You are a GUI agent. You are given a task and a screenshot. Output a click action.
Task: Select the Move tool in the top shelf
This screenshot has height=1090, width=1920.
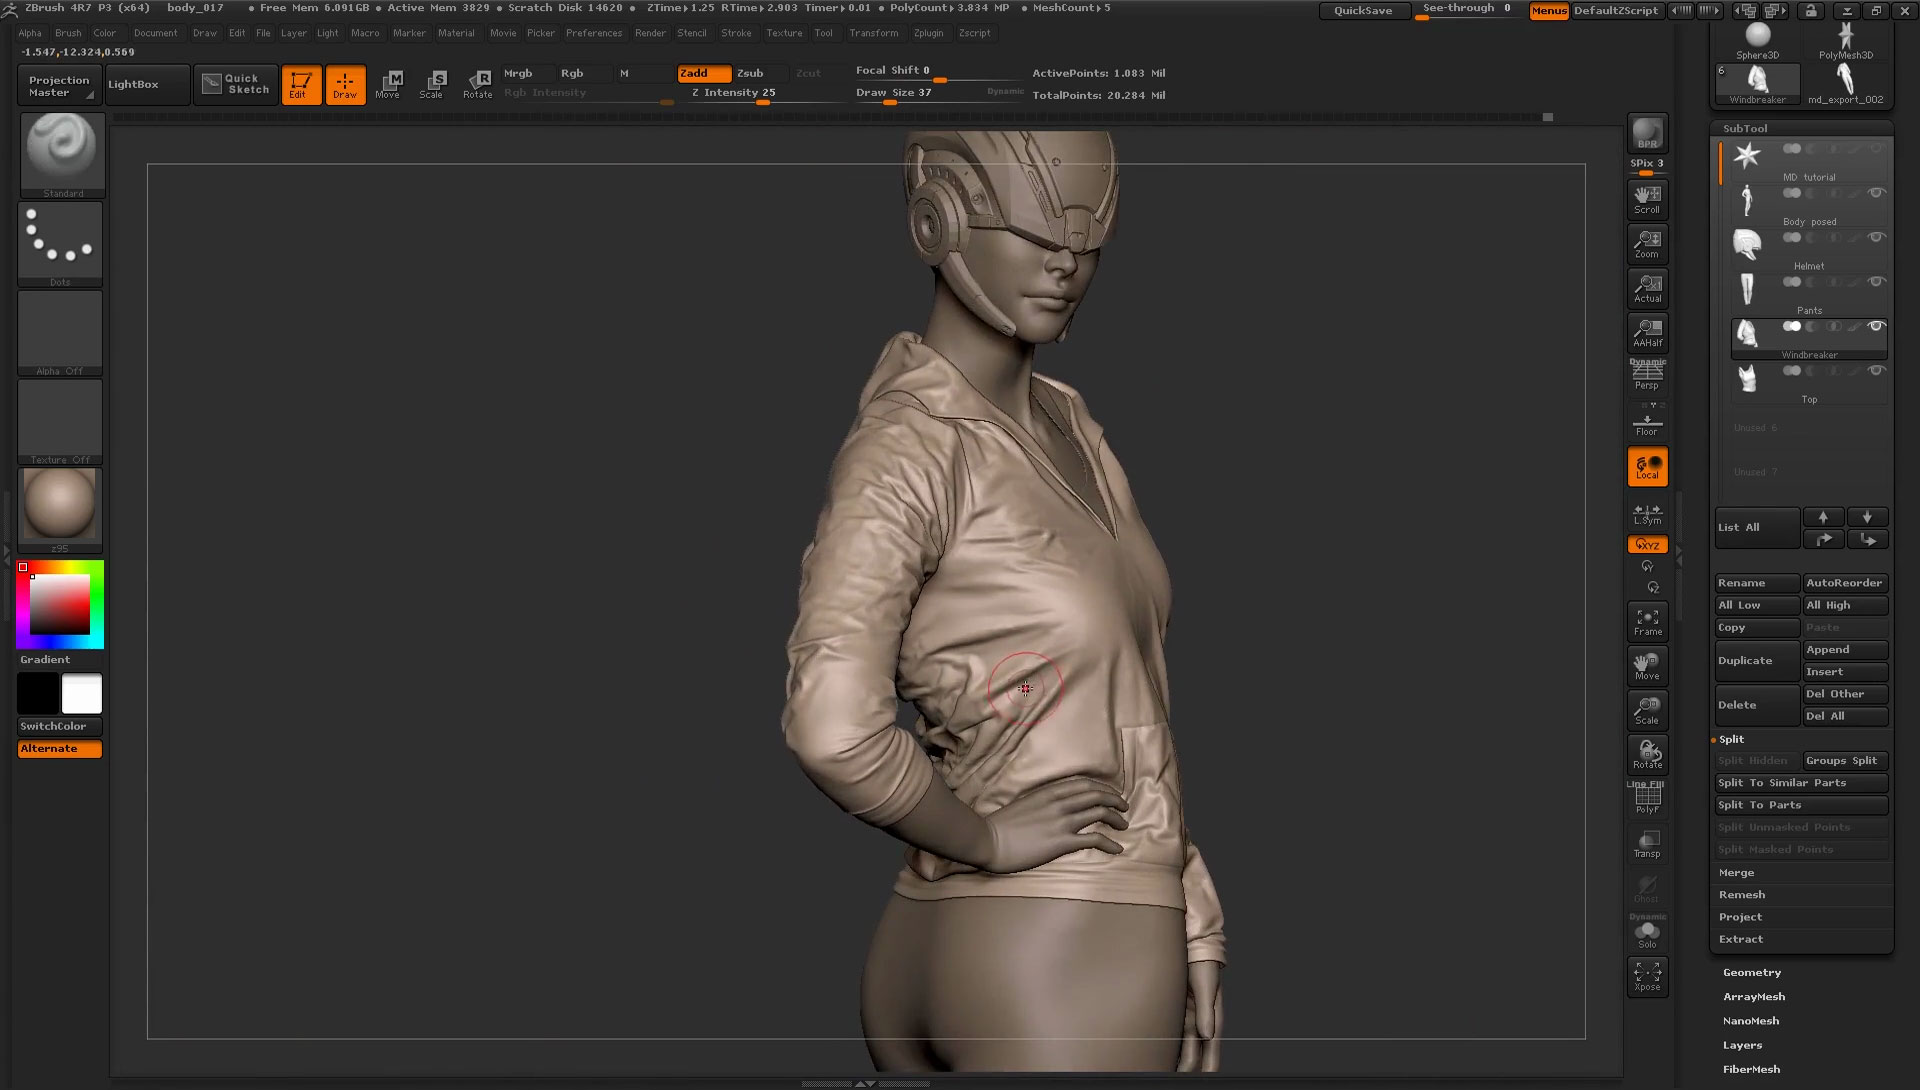389,84
